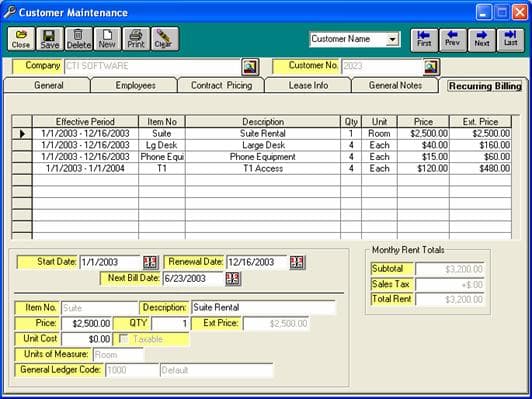Click the $160.00 extended price cell

coord(480,145)
